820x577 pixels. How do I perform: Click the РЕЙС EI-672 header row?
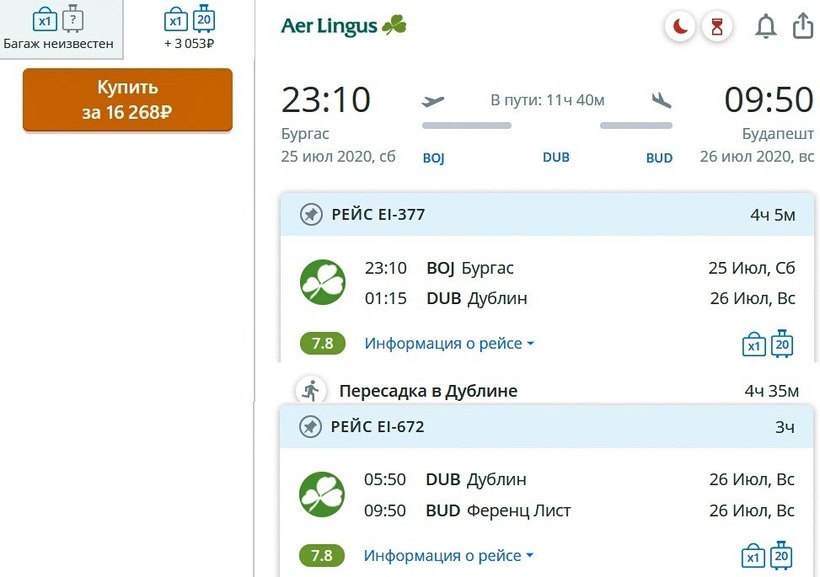point(547,426)
